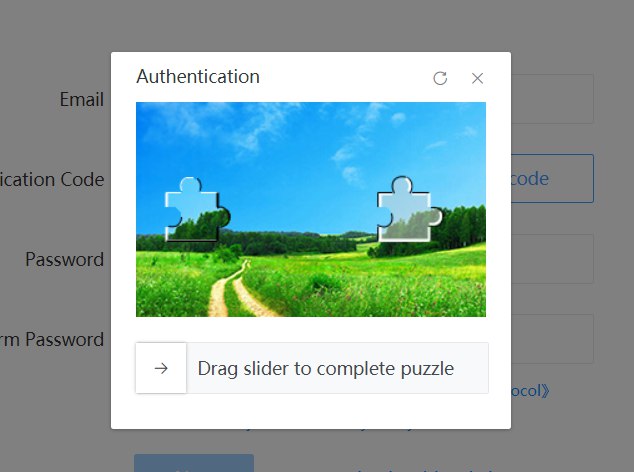This screenshot has height=472, width=634.
Task: Click the blue submit button at the bottom
Action: tap(194, 463)
